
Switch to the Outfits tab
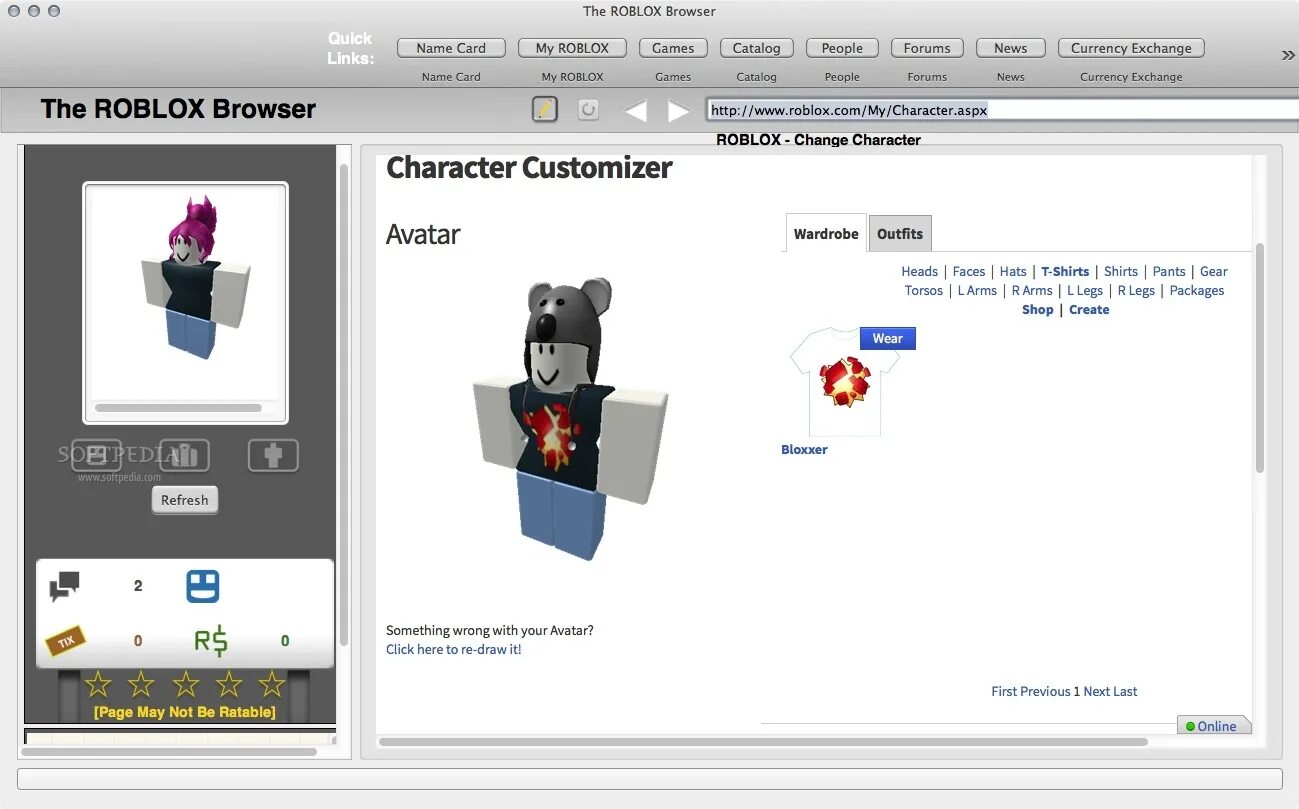pyautogui.click(x=900, y=233)
